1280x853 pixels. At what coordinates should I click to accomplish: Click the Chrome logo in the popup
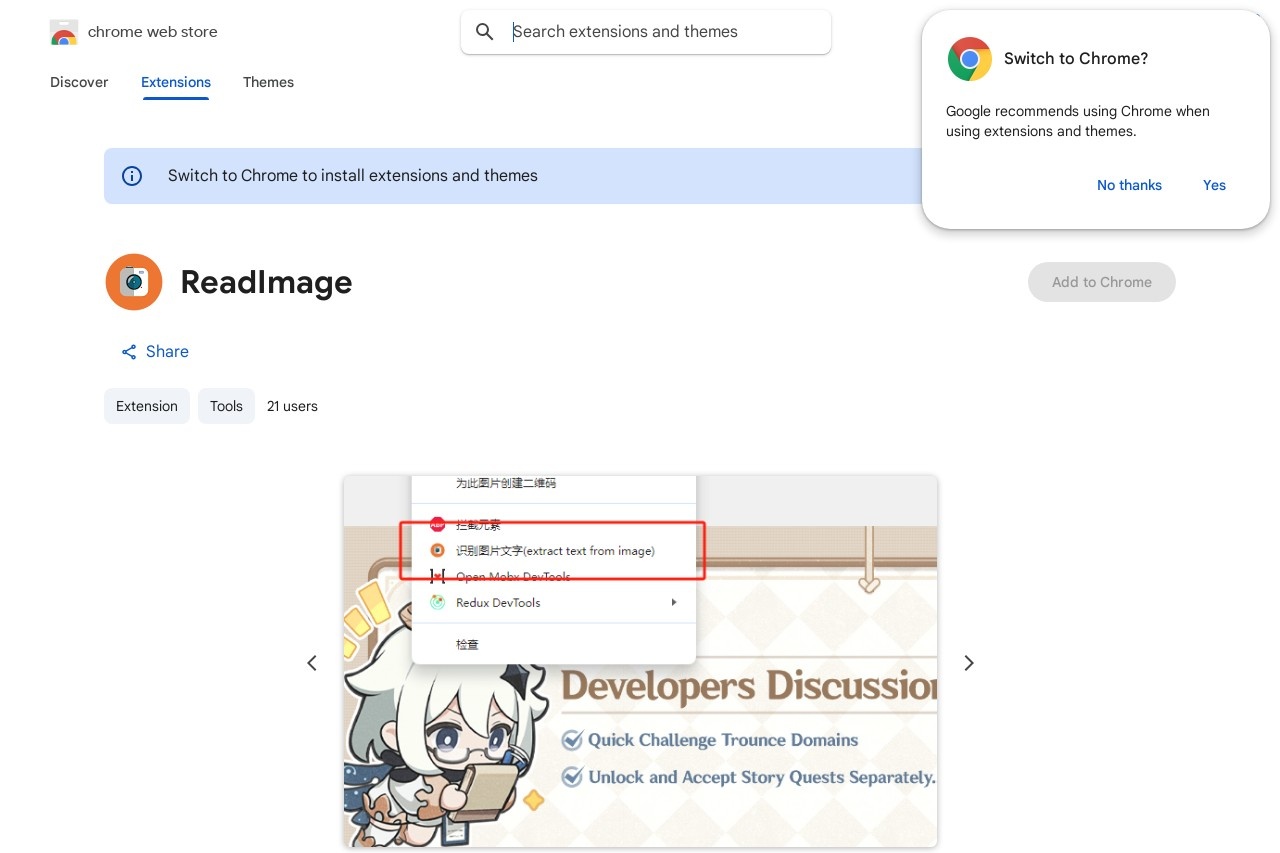coord(970,59)
